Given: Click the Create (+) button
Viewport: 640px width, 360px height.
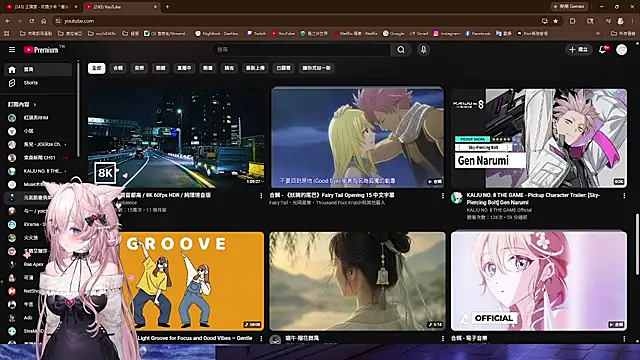Looking at the screenshot, I should [579, 49].
